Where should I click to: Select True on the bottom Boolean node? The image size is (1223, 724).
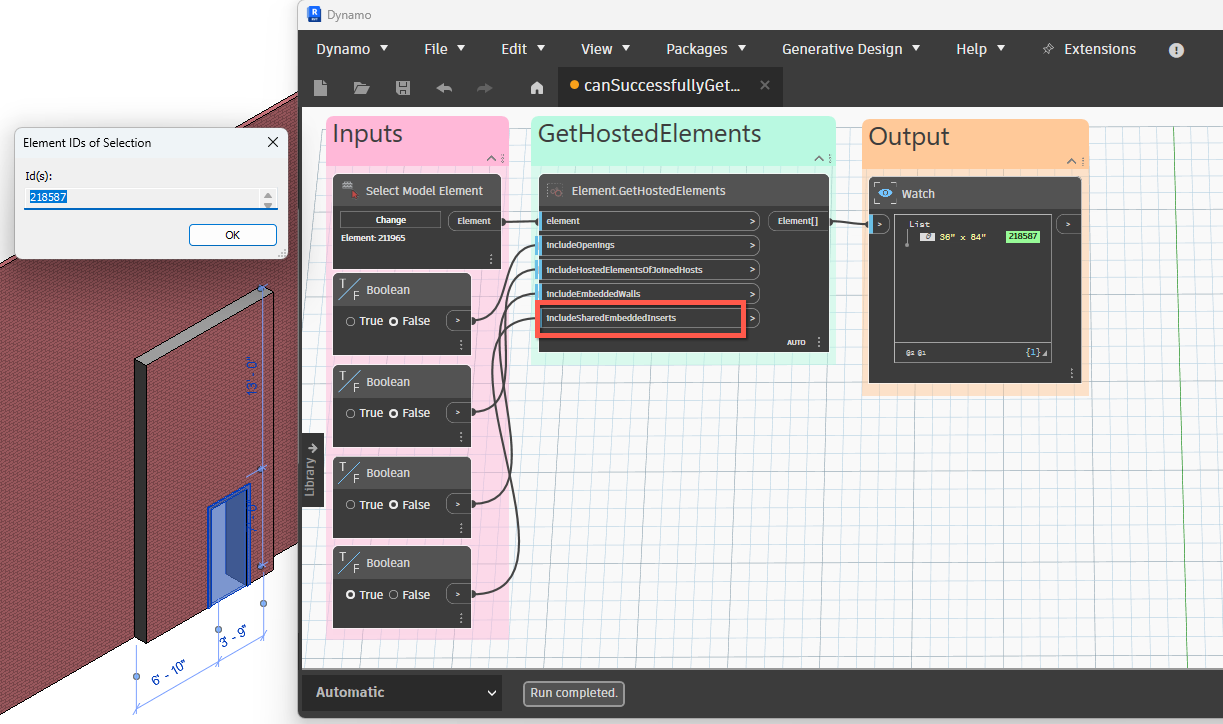tap(351, 595)
